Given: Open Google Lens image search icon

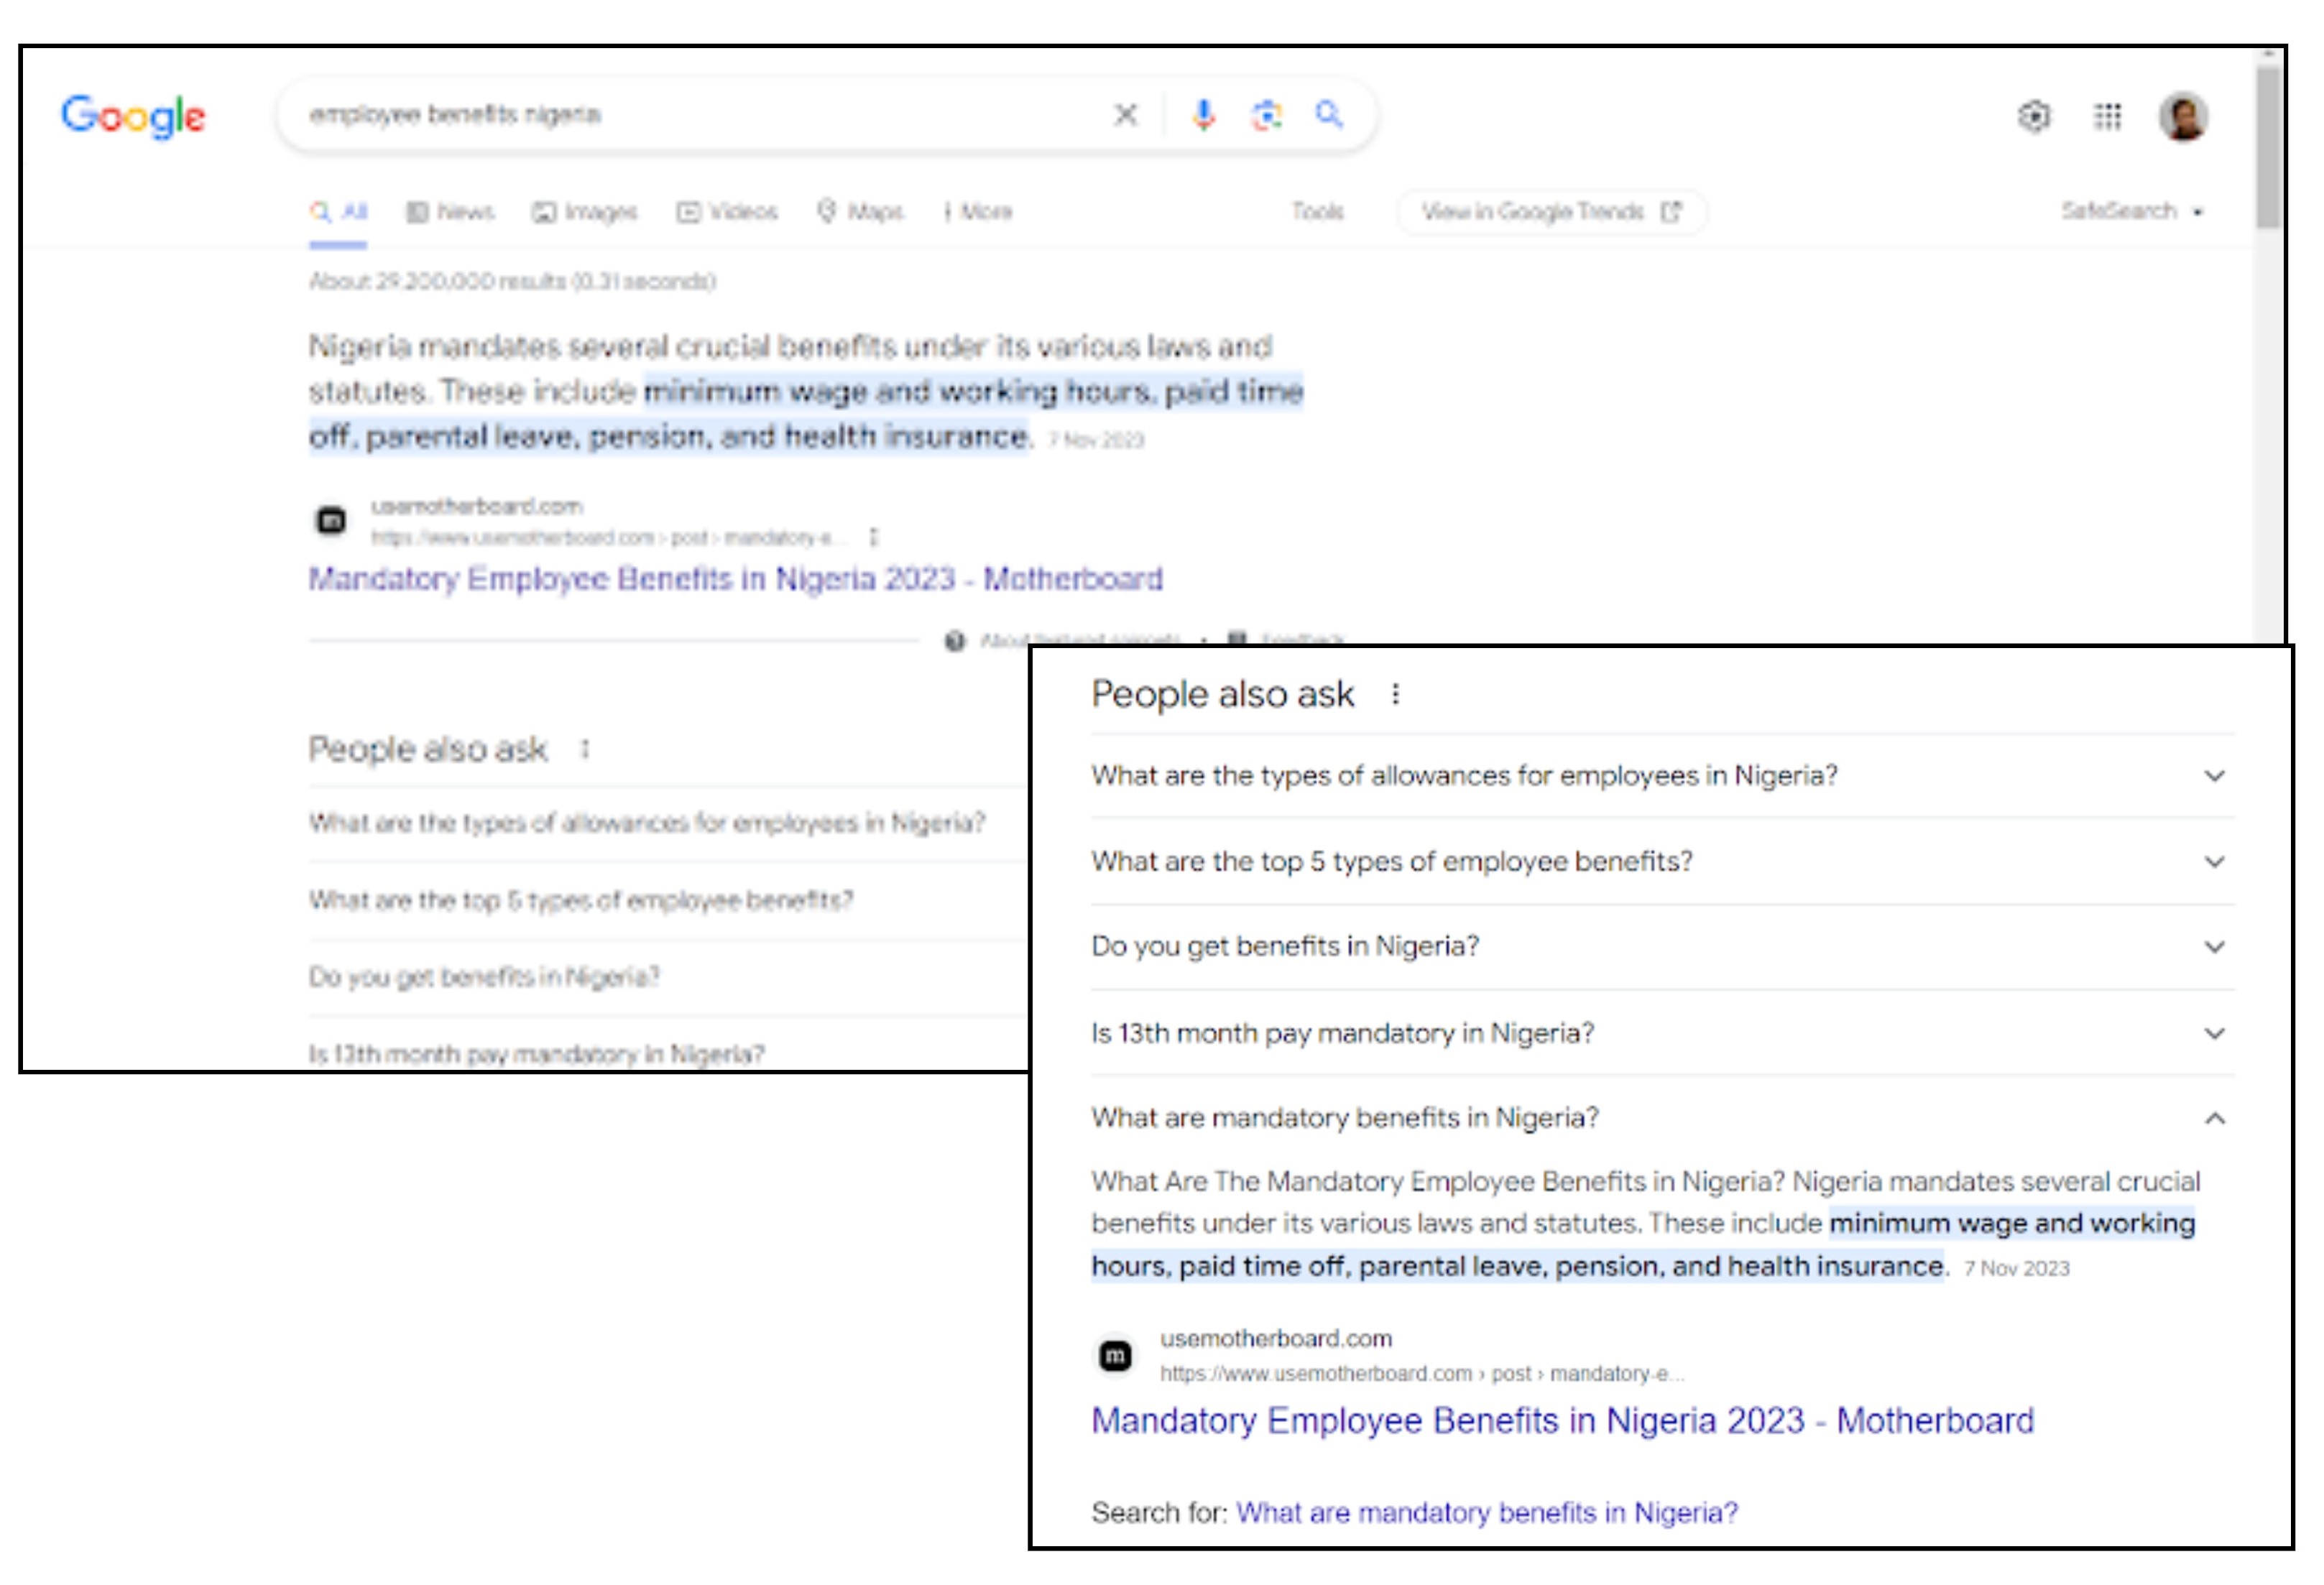Looking at the screenshot, I should pos(1267,115).
